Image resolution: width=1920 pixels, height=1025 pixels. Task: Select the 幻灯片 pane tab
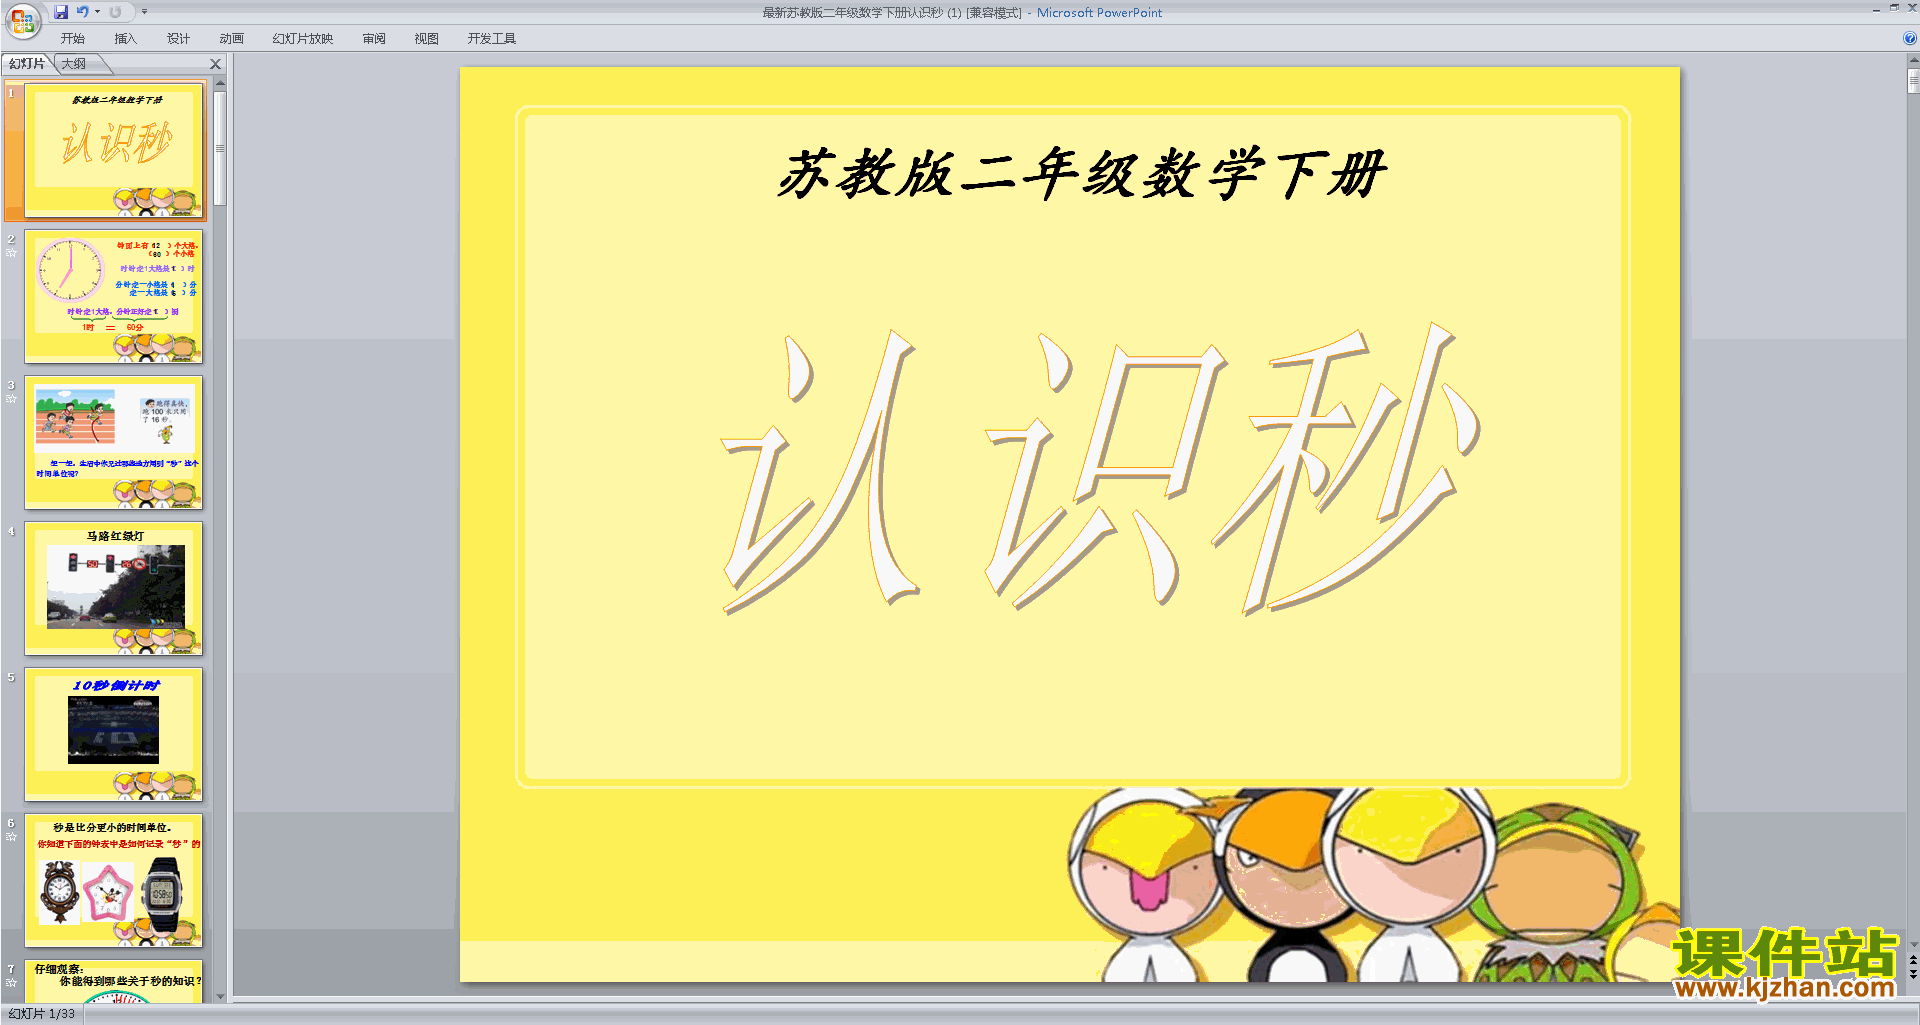coord(27,64)
